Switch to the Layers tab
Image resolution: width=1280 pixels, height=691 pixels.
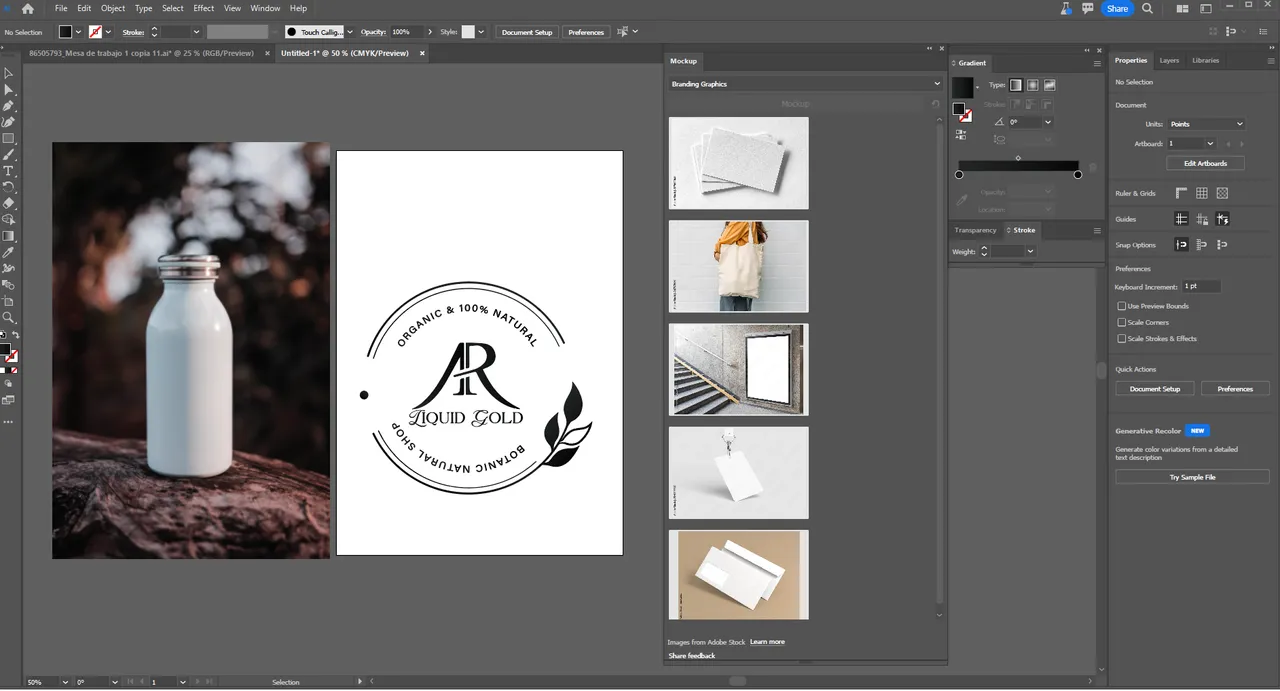coord(1169,60)
